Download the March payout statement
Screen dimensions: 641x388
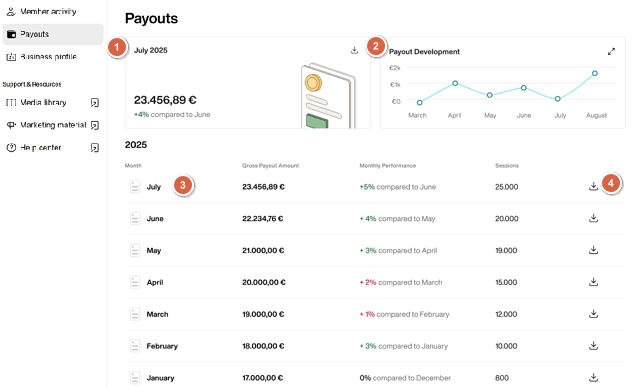(x=594, y=314)
